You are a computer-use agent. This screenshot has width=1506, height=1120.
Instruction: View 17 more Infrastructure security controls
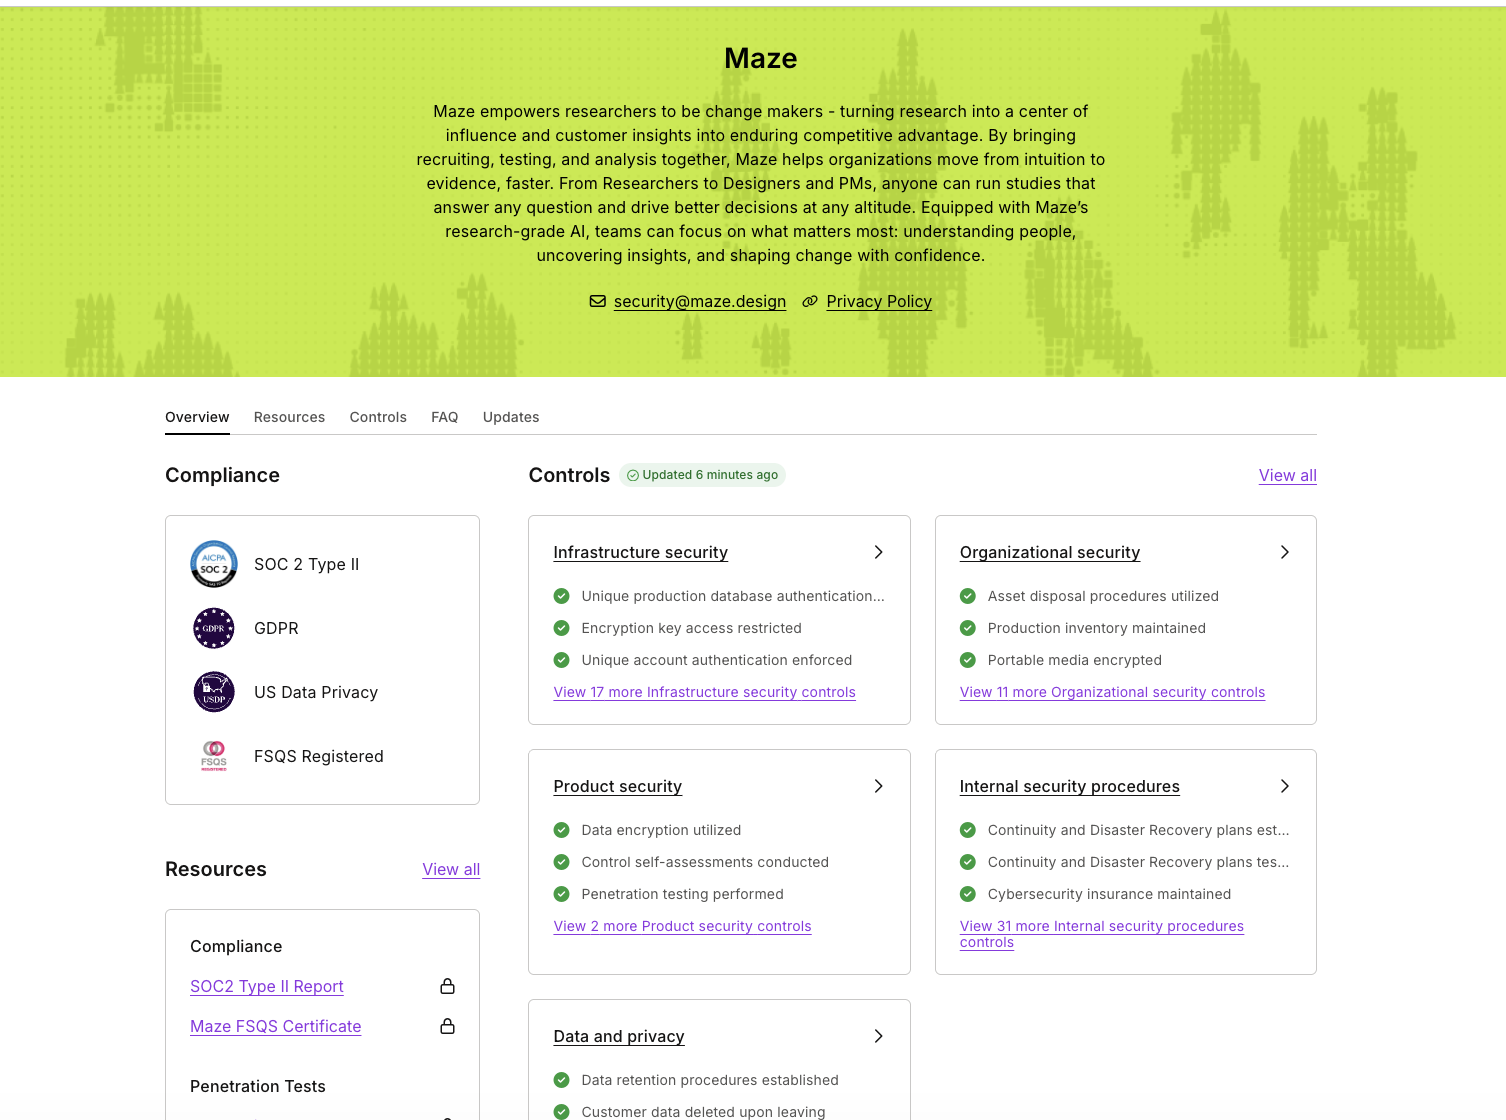pyautogui.click(x=705, y=692)
